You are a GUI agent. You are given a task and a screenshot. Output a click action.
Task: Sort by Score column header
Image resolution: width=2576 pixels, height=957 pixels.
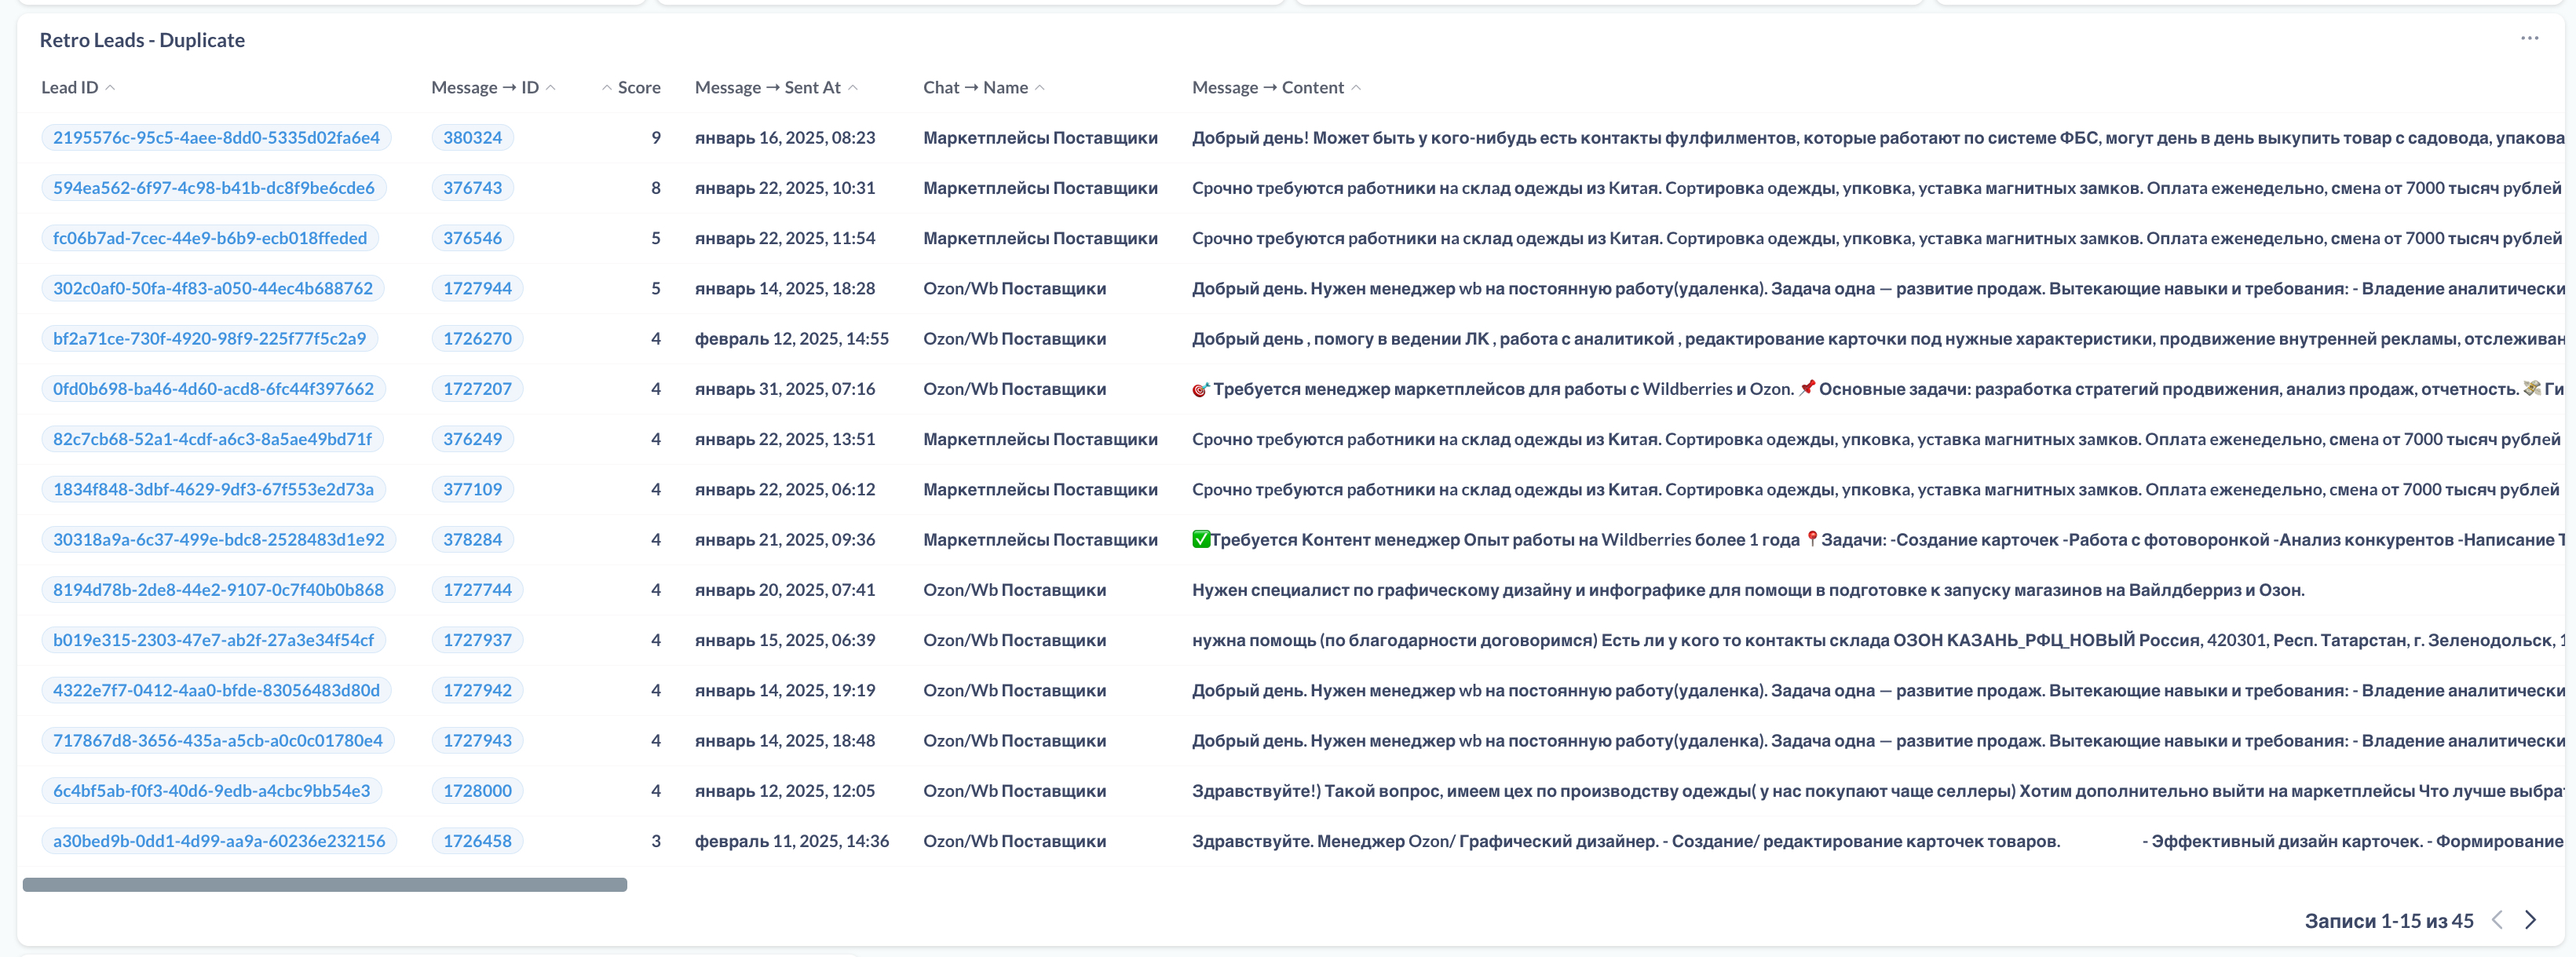[x=631, y=87]
